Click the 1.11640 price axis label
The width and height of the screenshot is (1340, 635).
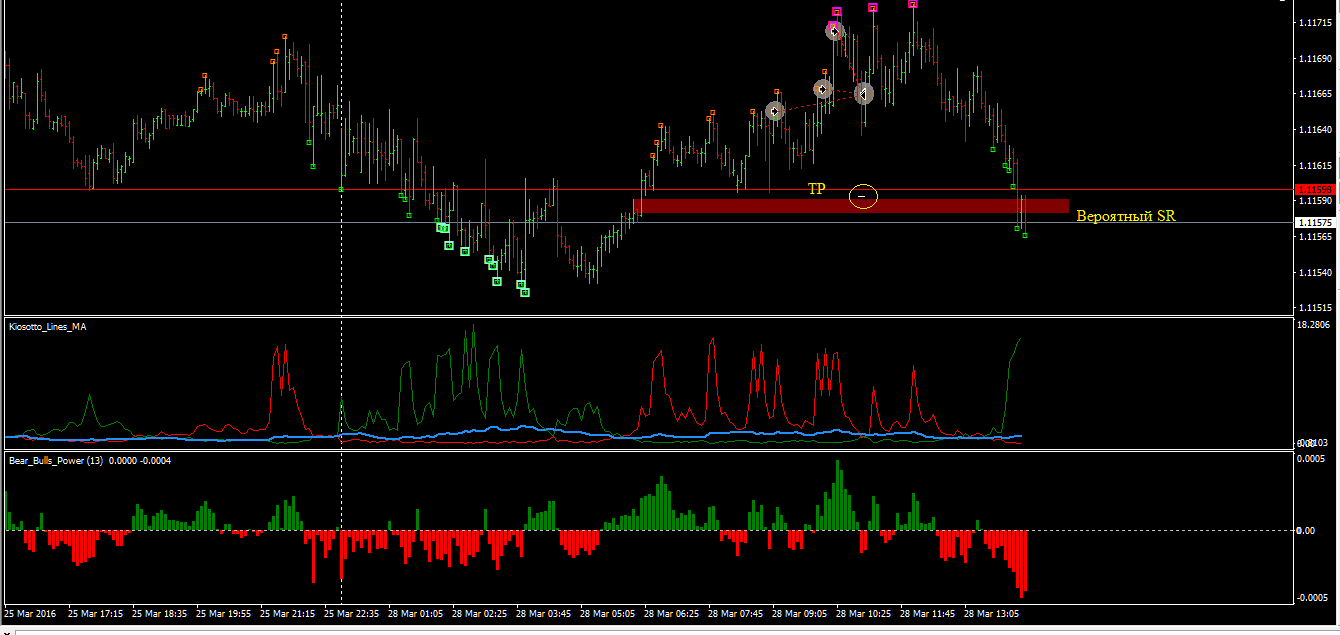(x=1313, y=130)
